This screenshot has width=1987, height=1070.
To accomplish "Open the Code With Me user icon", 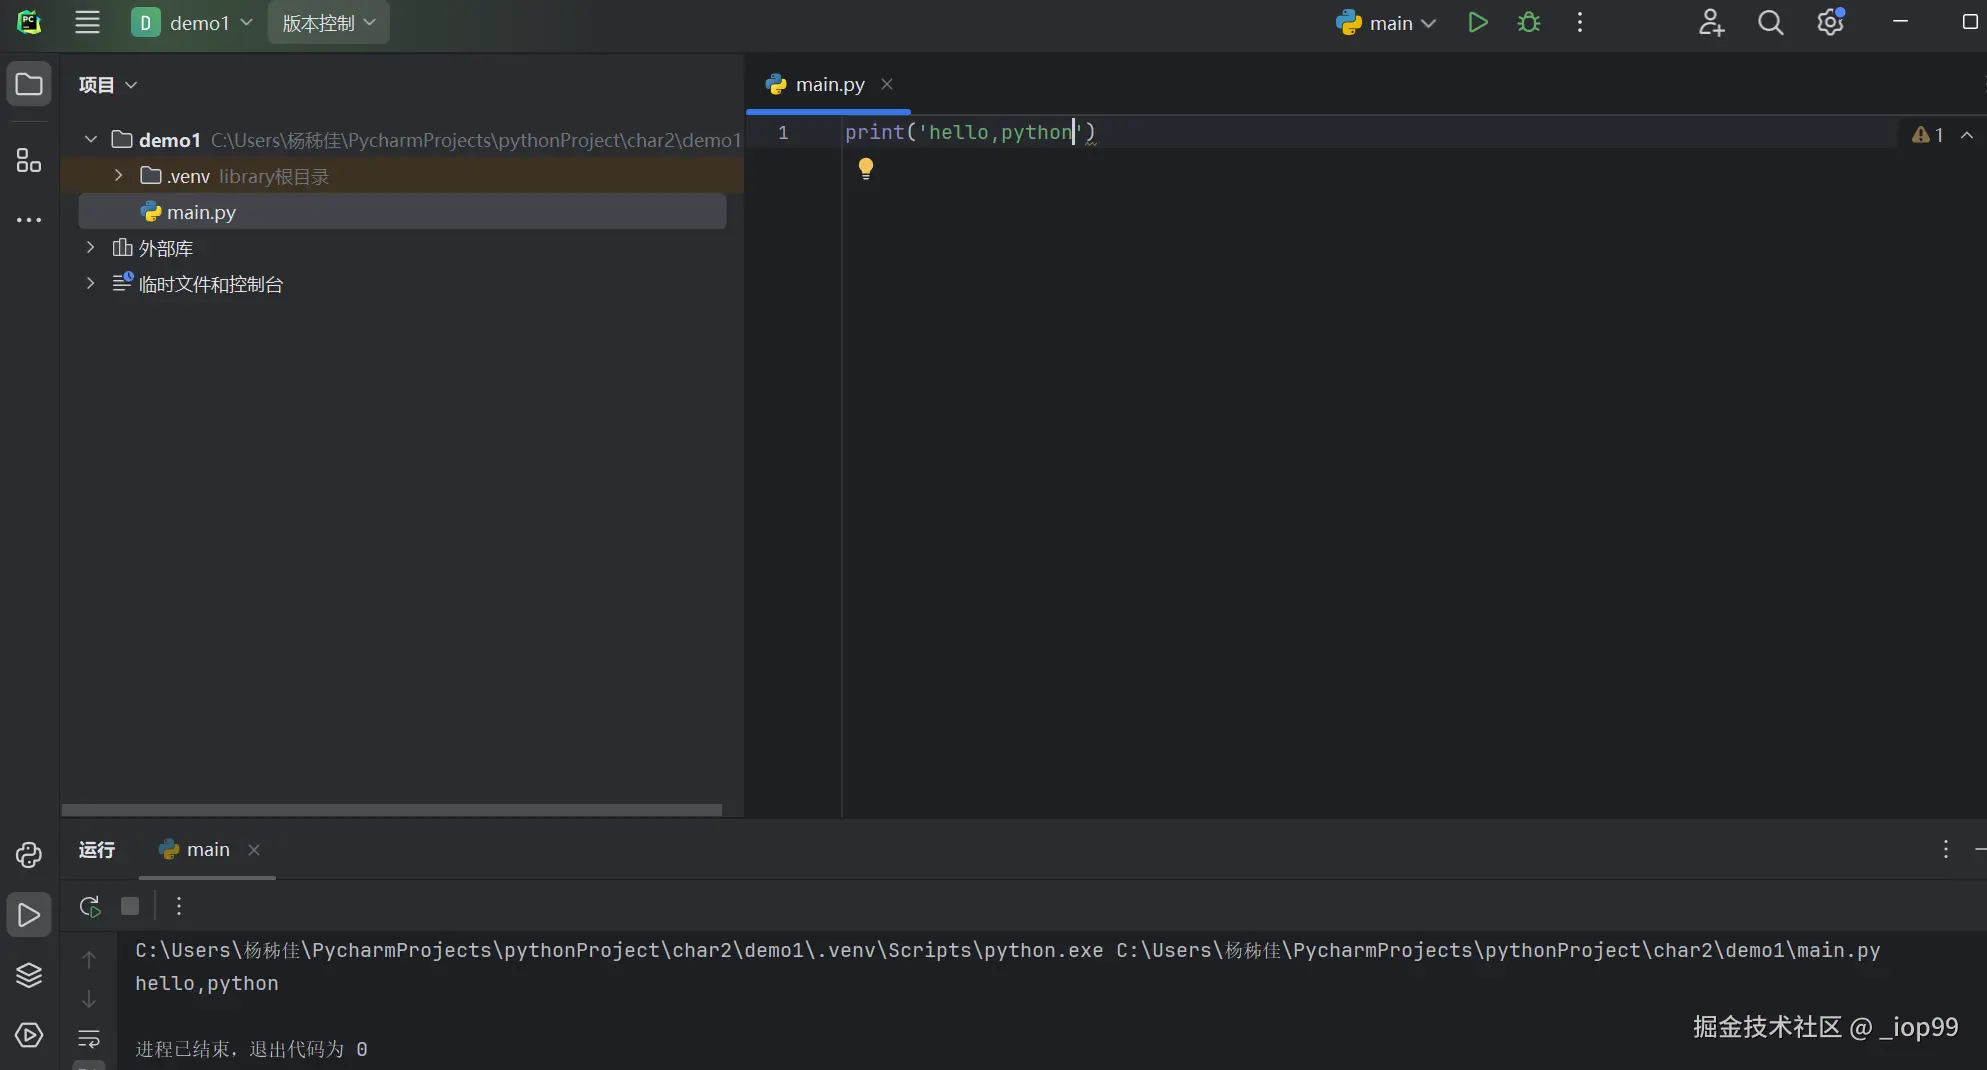I will [1711, 23].
